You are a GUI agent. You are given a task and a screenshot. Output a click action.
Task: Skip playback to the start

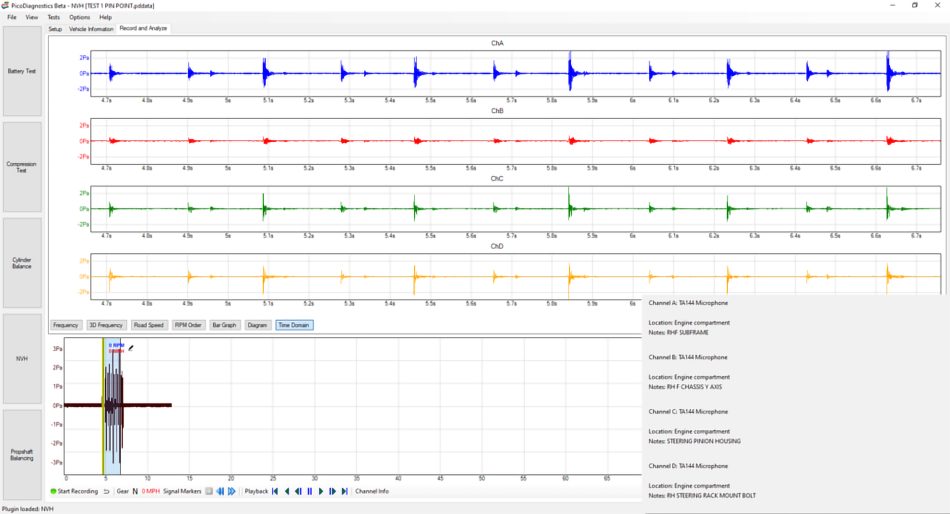coord(275,491)
